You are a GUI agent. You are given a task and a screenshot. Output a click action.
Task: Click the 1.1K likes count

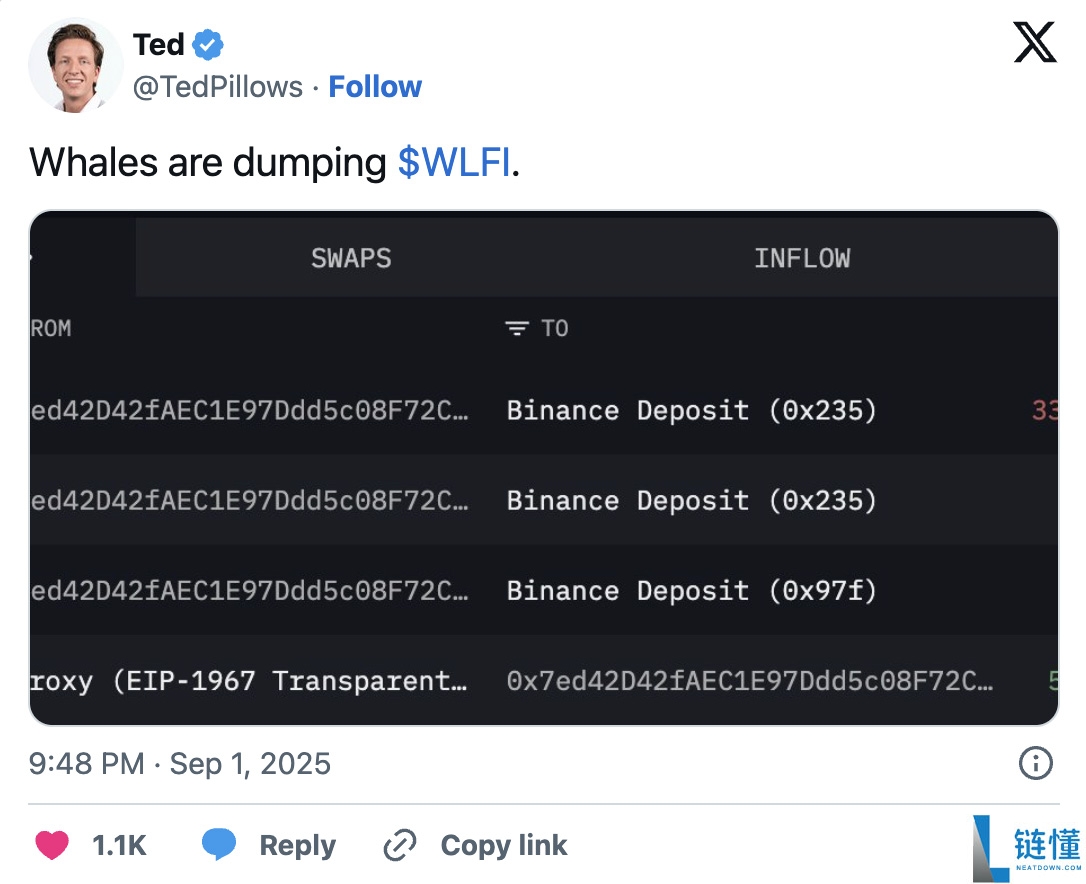coord(119,846)
